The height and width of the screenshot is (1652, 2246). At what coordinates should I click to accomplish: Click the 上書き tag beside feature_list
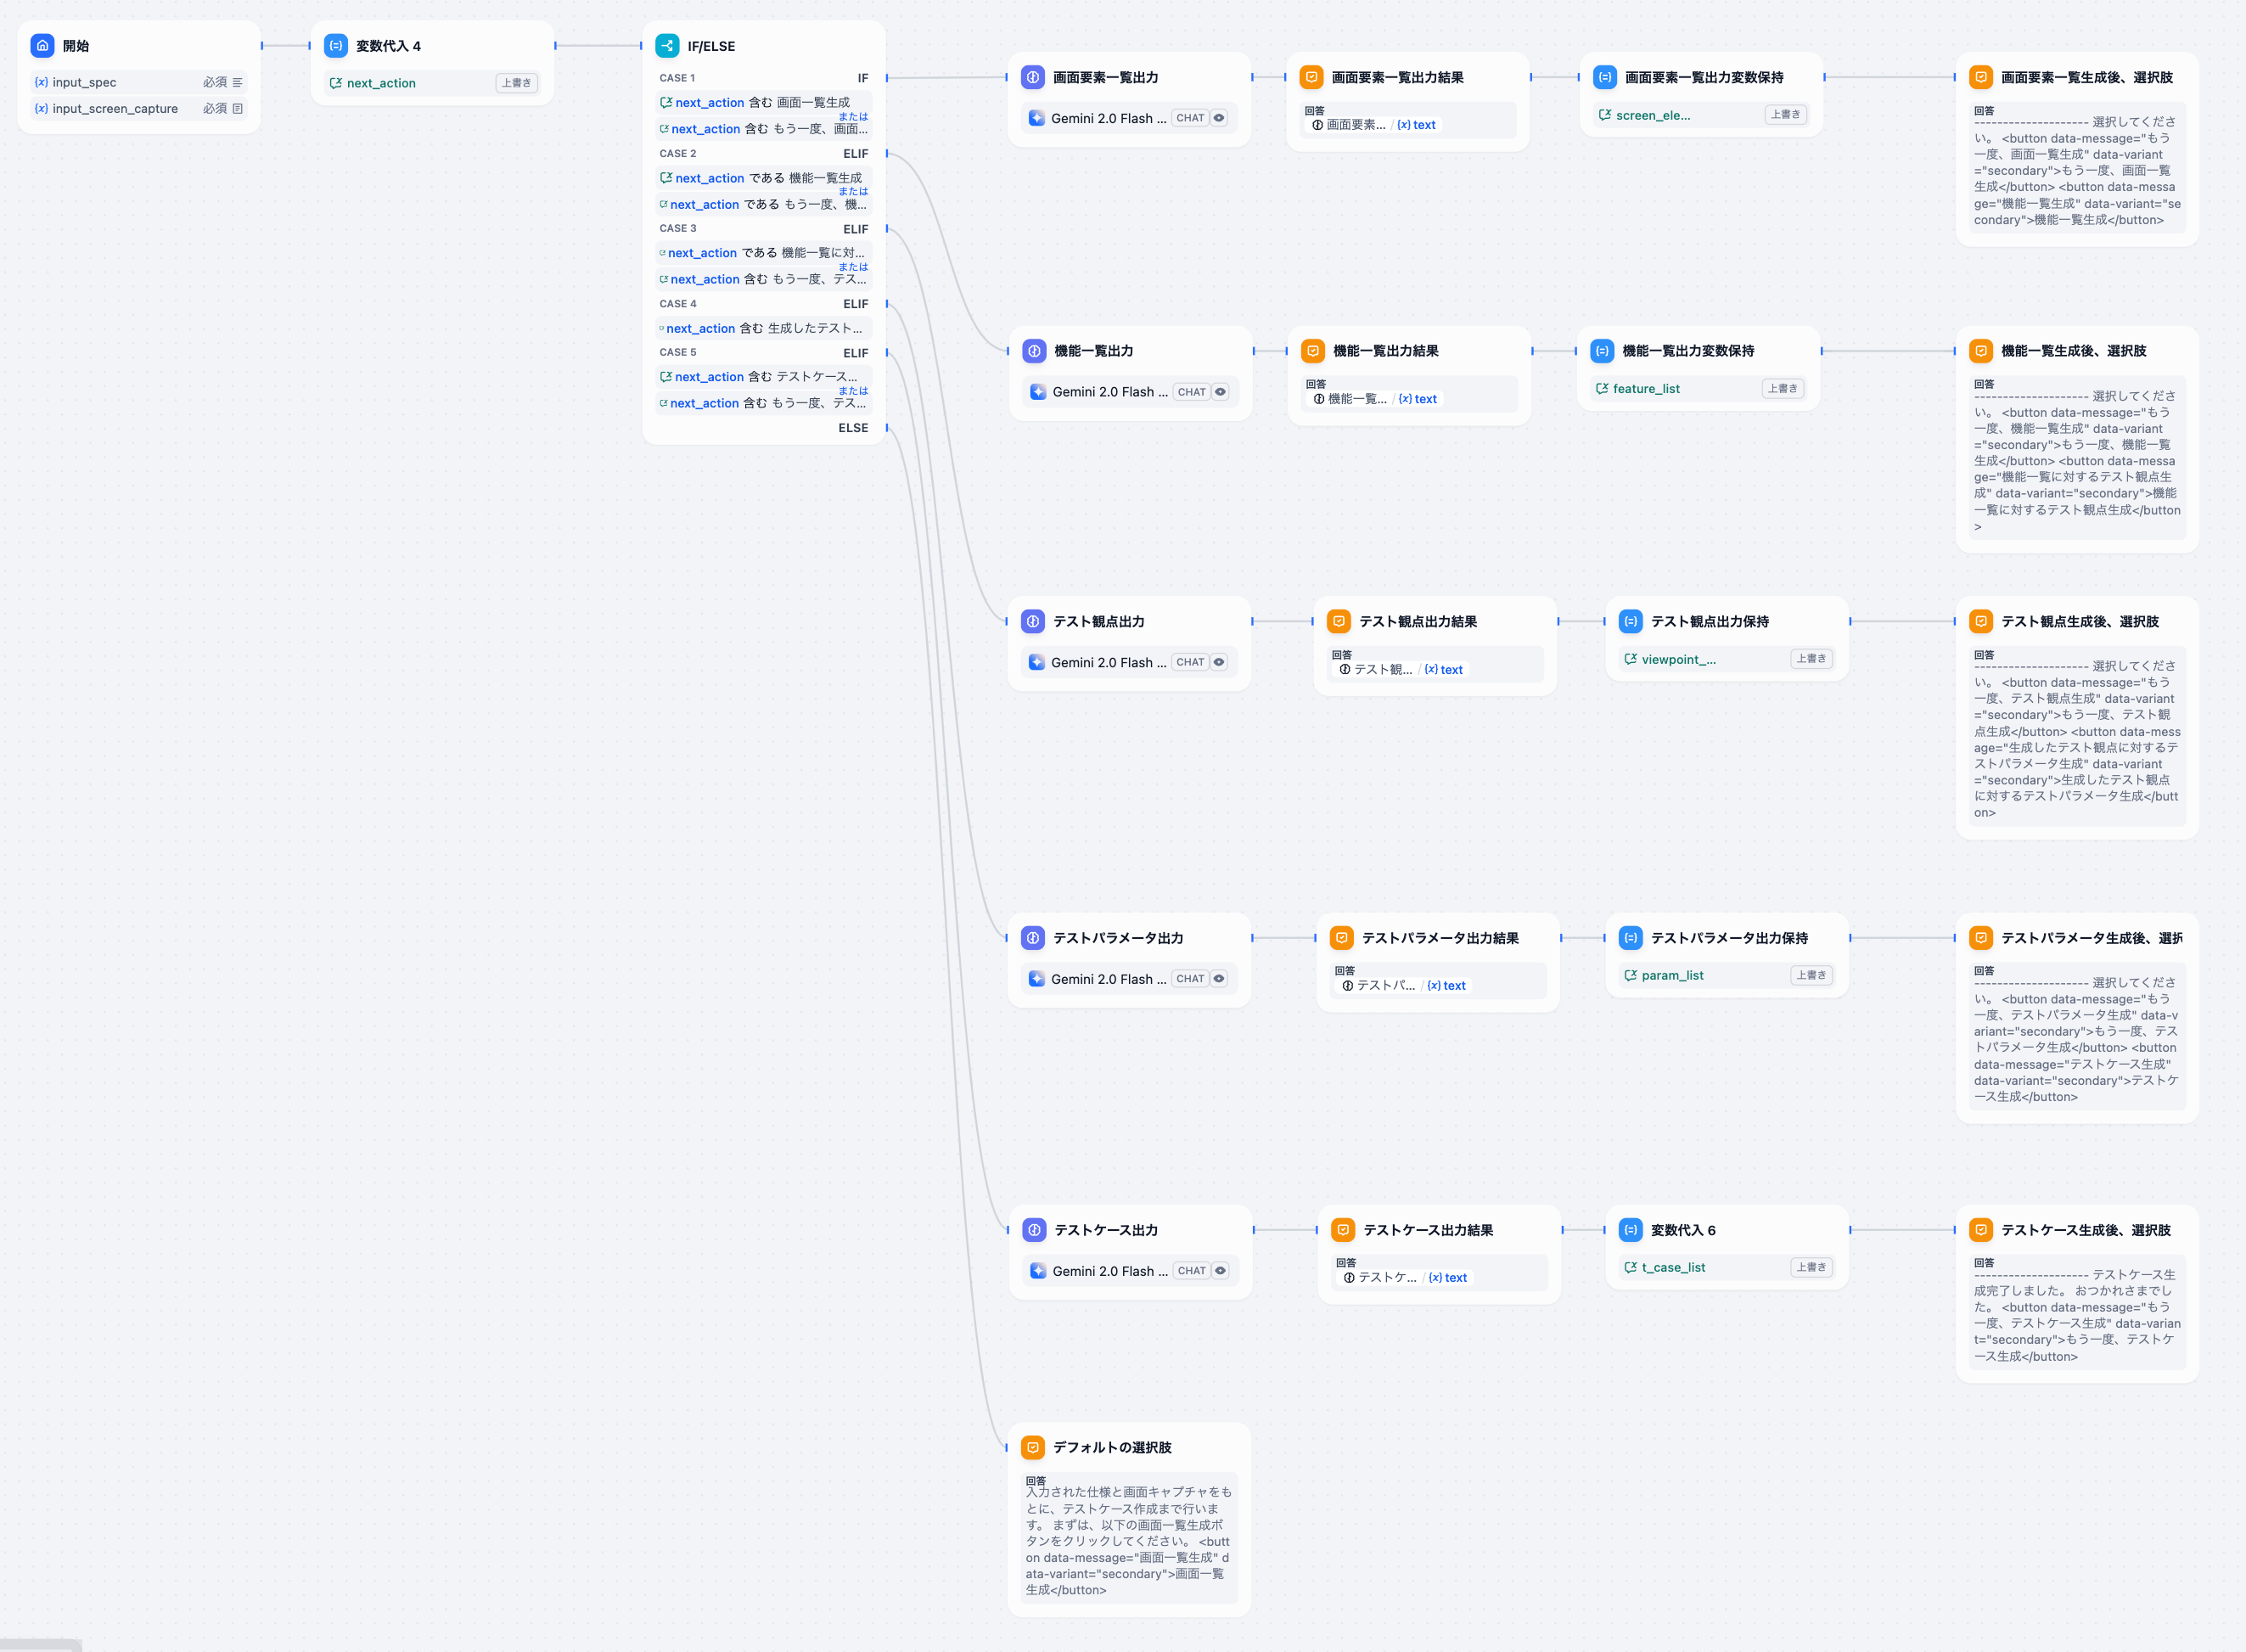[x=1782, y=389]
